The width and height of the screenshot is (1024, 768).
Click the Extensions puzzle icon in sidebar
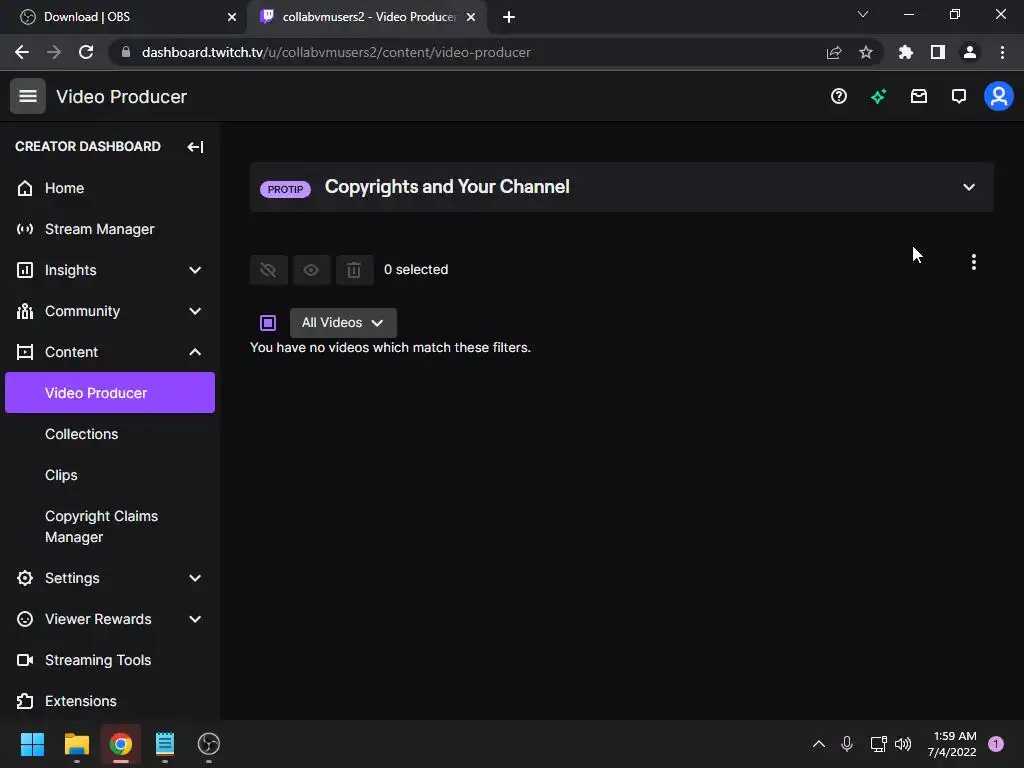click(25, 701)
